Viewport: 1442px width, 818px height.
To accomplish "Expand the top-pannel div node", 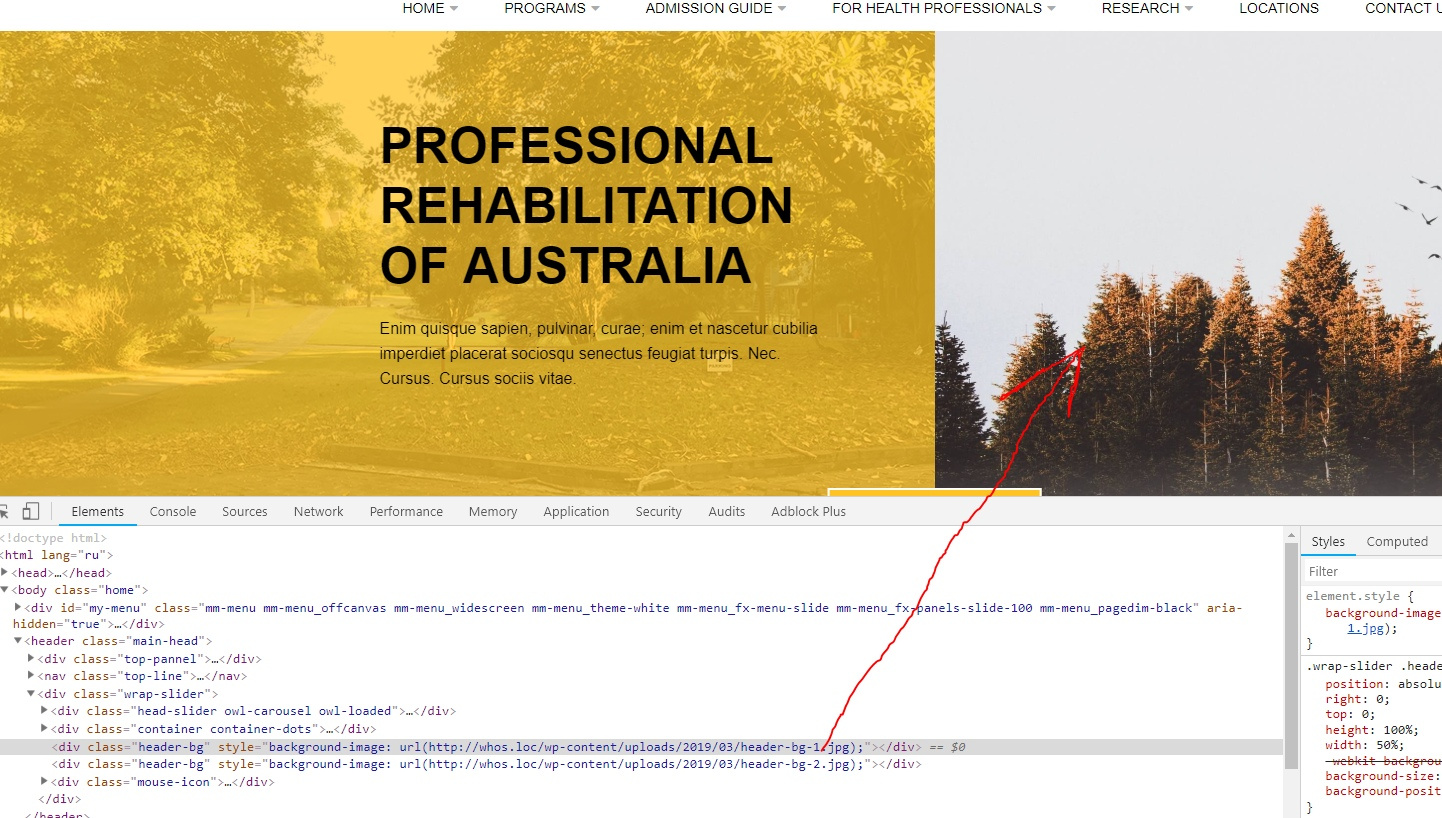I will point(31,659).
